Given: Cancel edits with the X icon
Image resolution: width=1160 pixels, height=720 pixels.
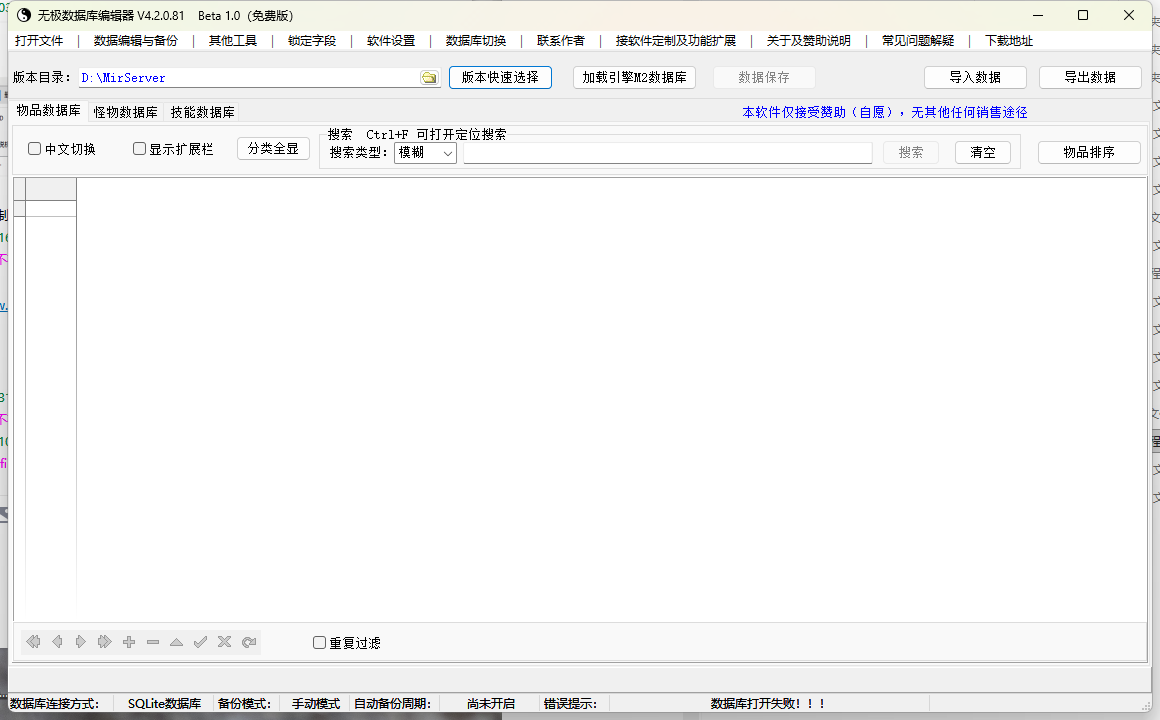Looking at the screenshot, I should click(x=225, y=641).
